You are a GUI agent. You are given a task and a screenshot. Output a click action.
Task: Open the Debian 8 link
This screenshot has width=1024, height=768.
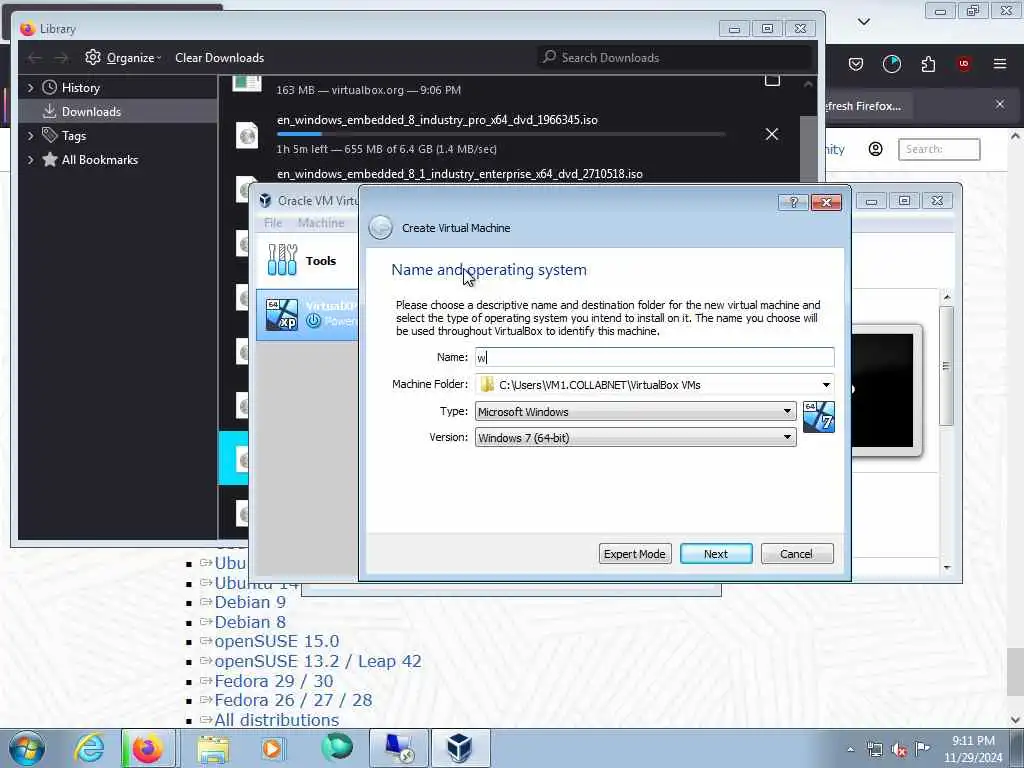(250, 622)
